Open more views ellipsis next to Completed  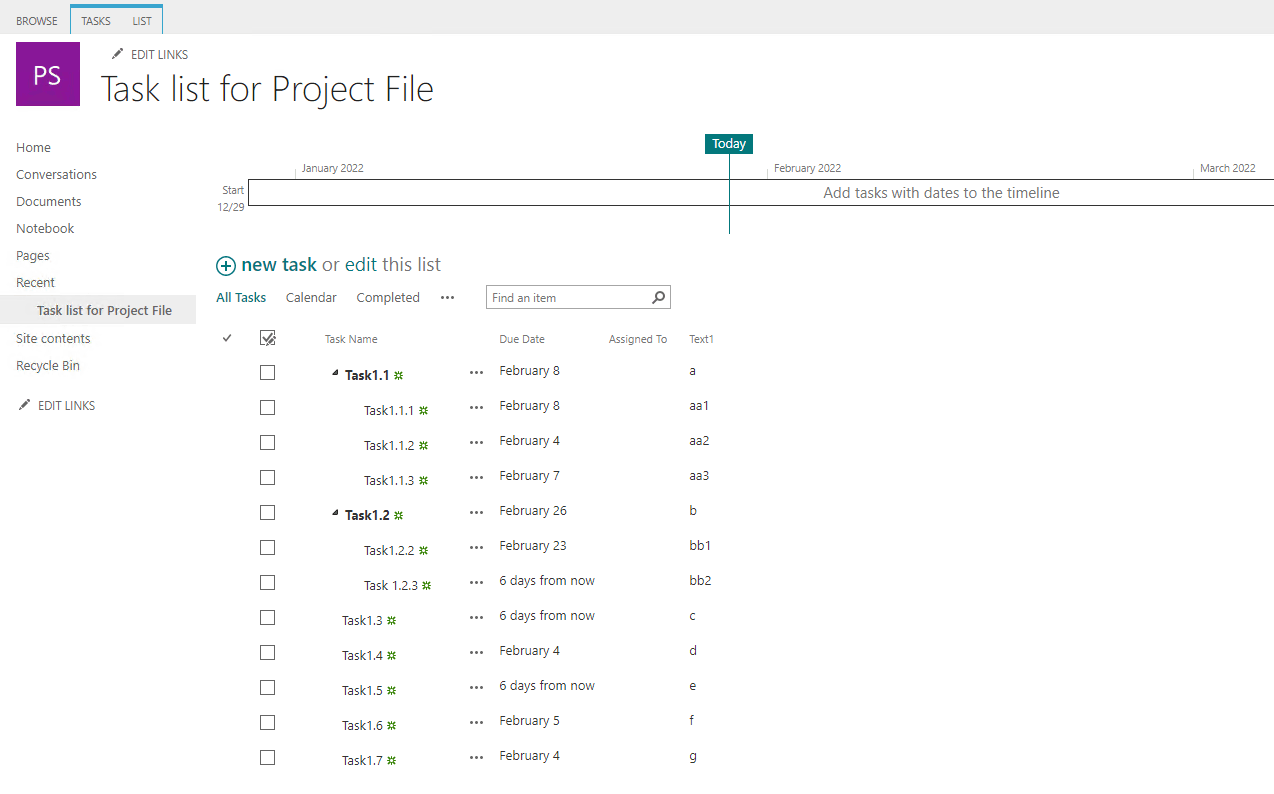447,298
